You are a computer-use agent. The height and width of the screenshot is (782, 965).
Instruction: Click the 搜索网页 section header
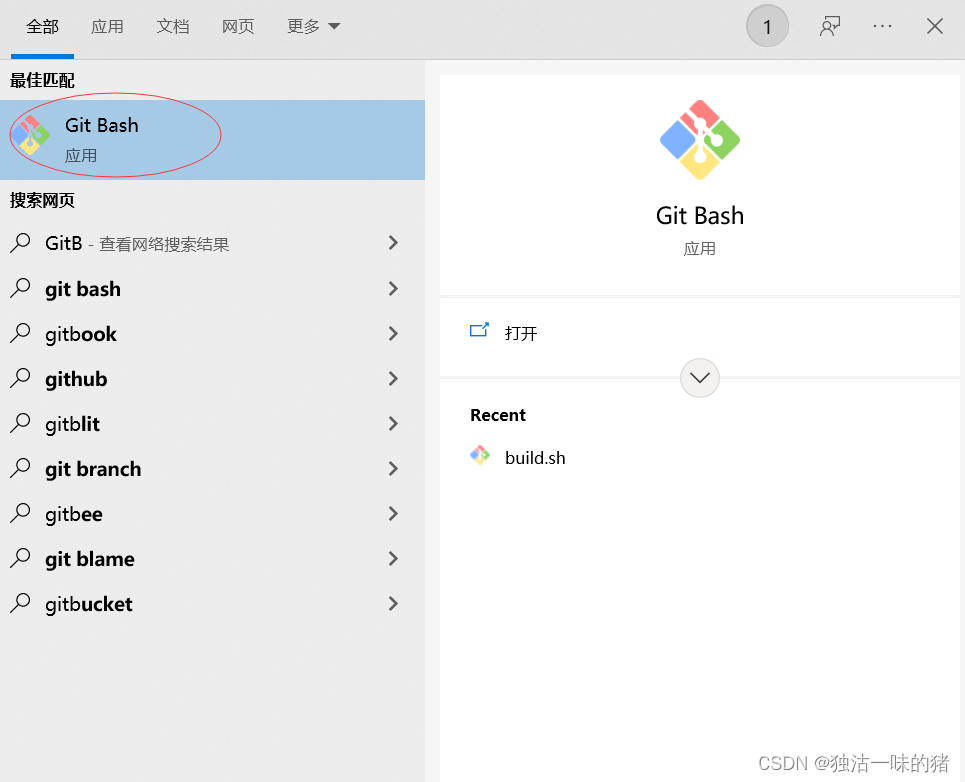42,200
